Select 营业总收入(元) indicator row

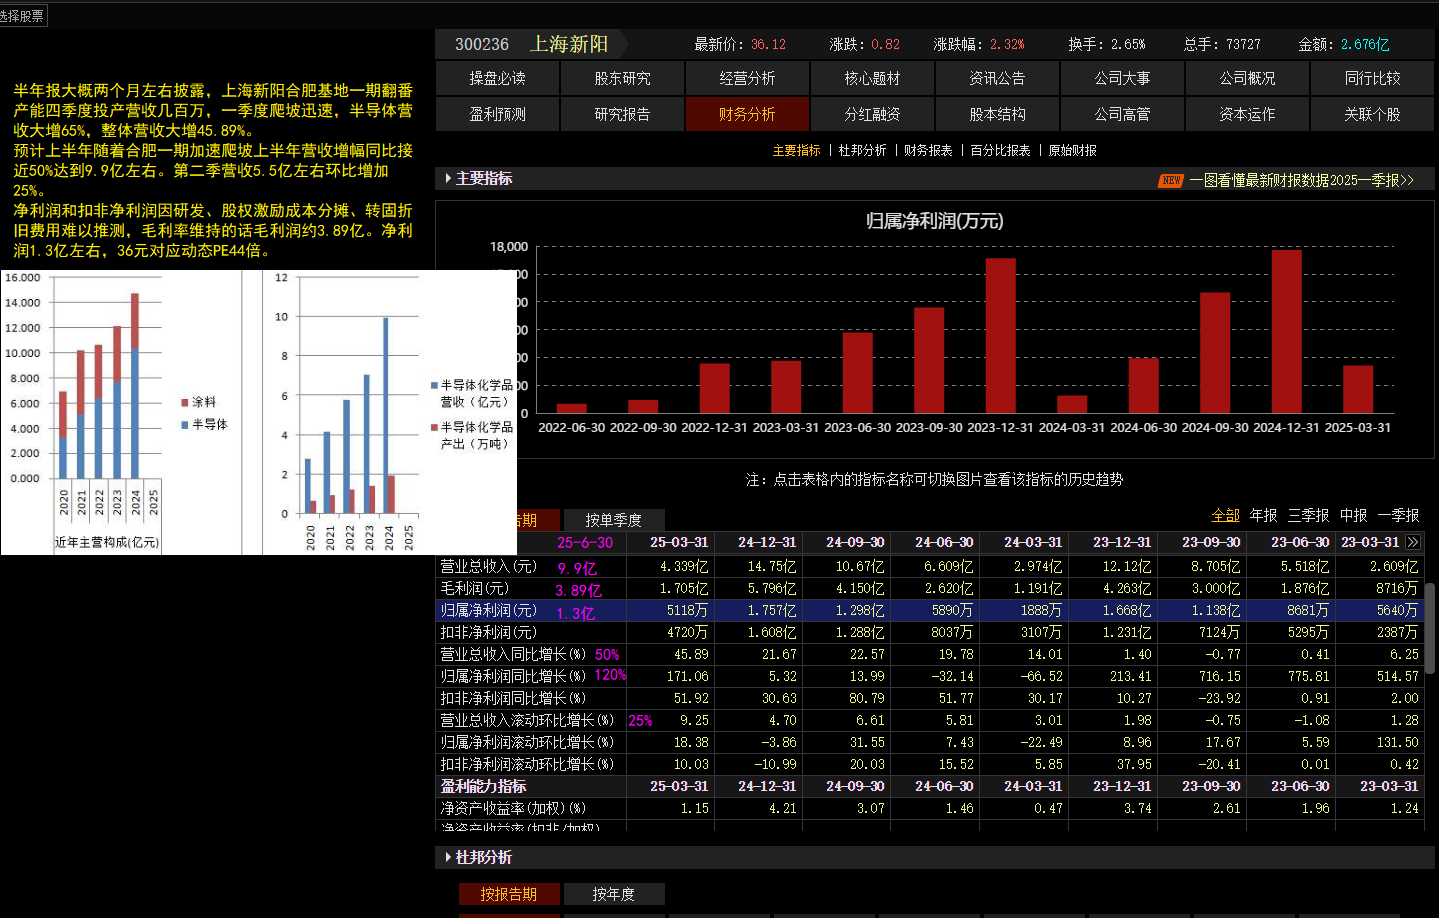point(489,566)
